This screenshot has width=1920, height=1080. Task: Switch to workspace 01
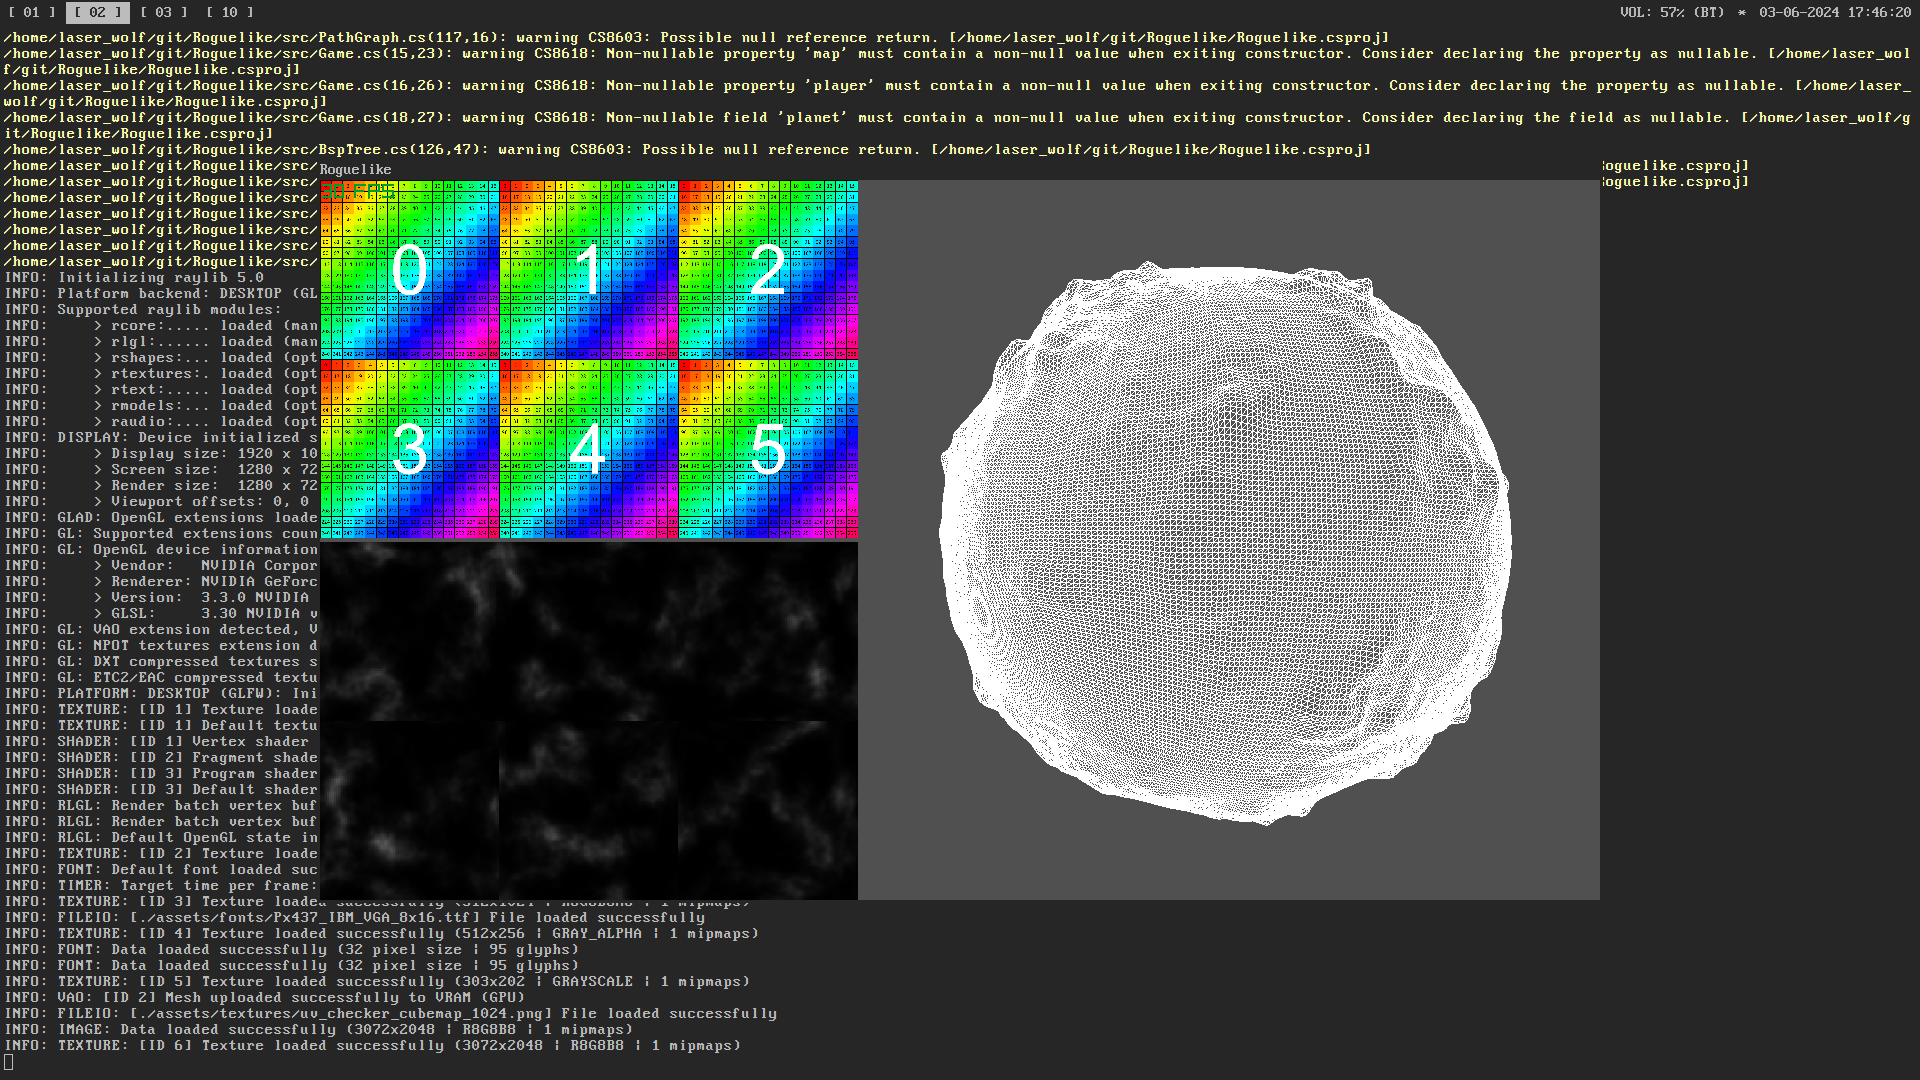31,12
